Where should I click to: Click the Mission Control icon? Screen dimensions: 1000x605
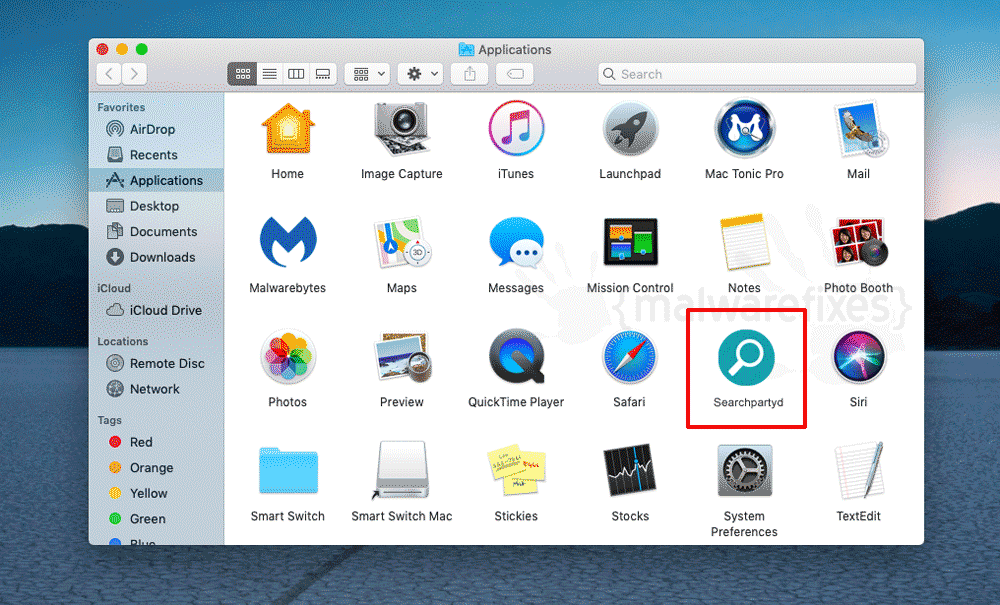point(630,242)
